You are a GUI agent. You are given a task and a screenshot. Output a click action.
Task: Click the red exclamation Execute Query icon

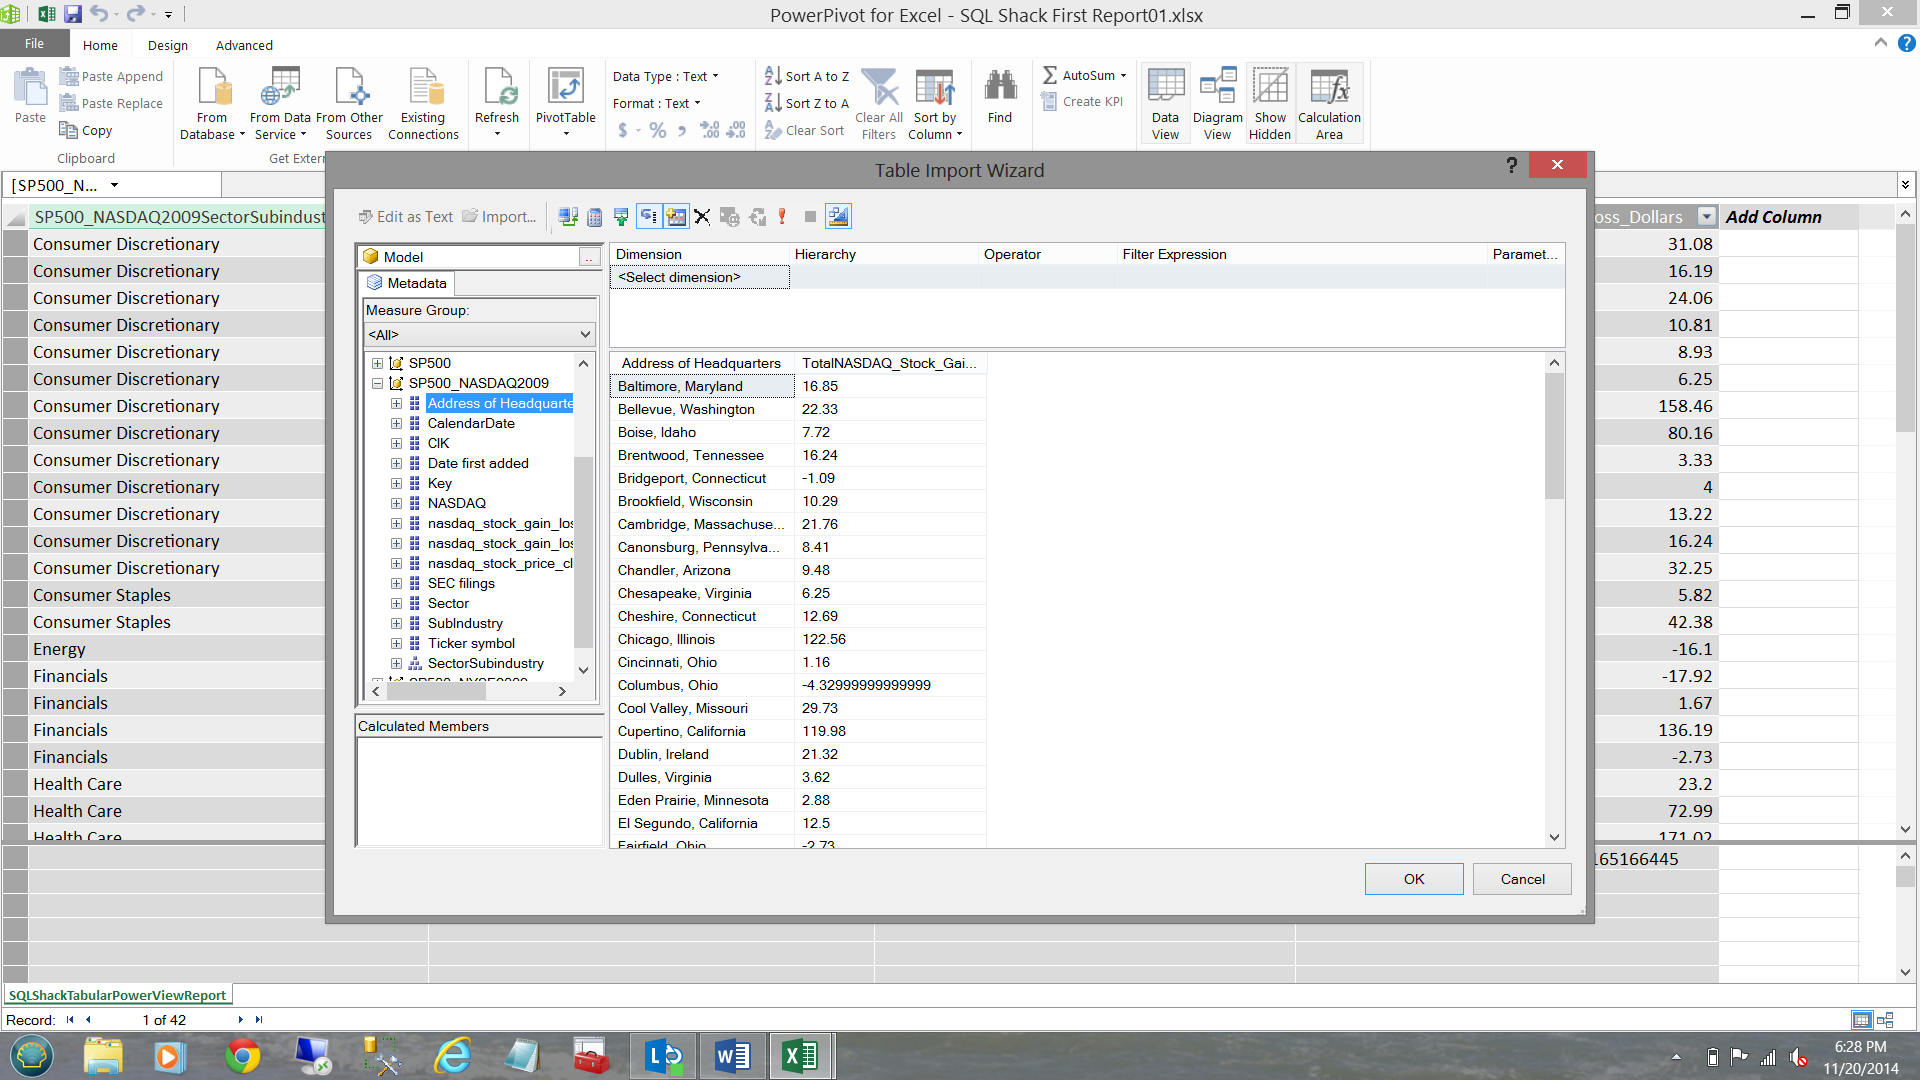[x=782, y=217]
